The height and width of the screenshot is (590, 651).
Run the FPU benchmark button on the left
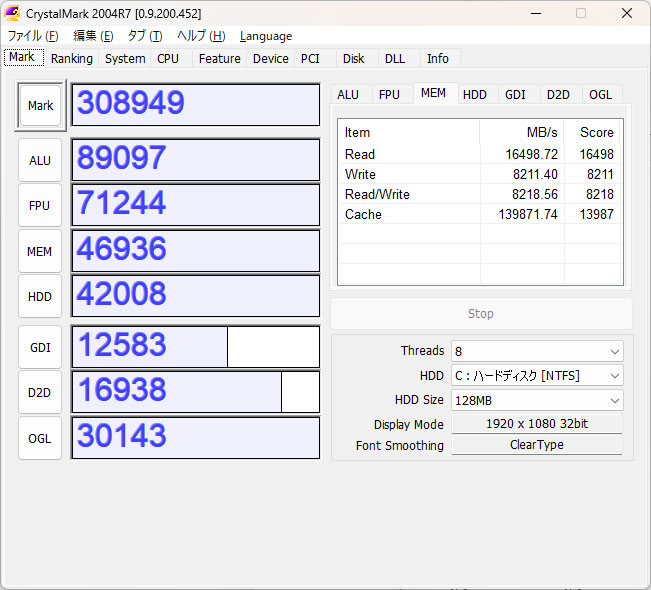pos(40,206)
